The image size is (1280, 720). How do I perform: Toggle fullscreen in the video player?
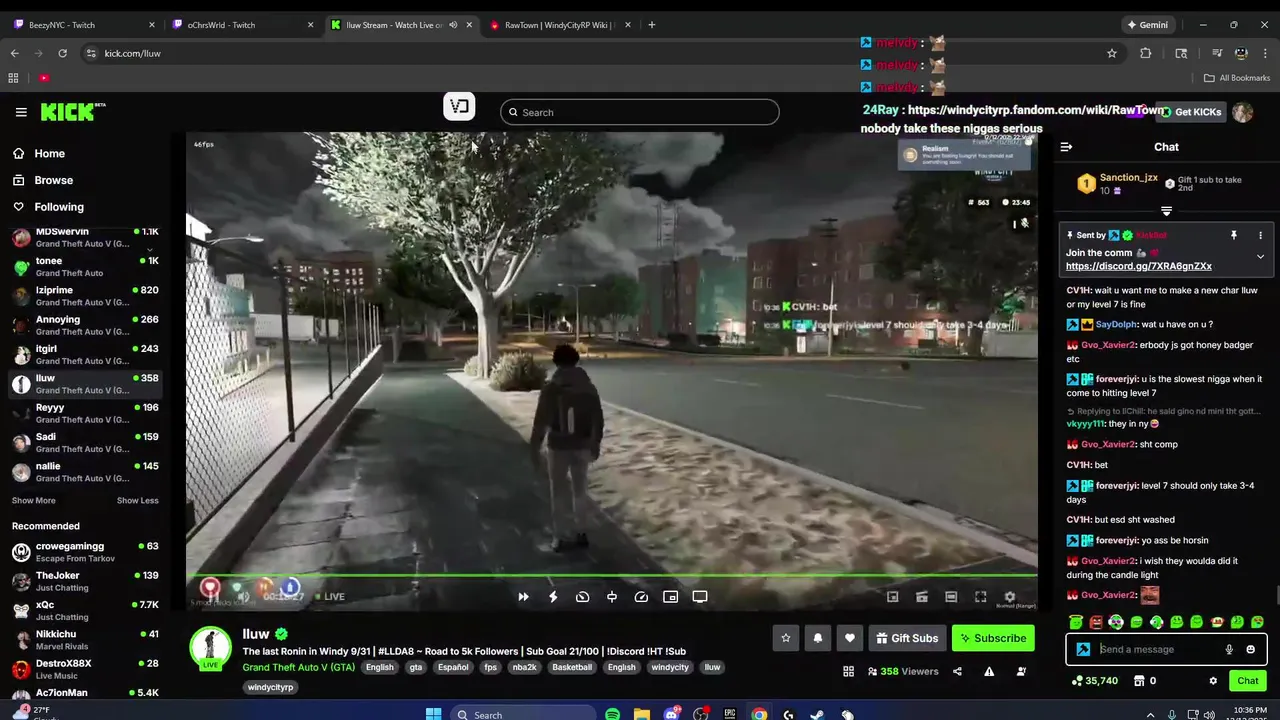click(x=980, y=597)
